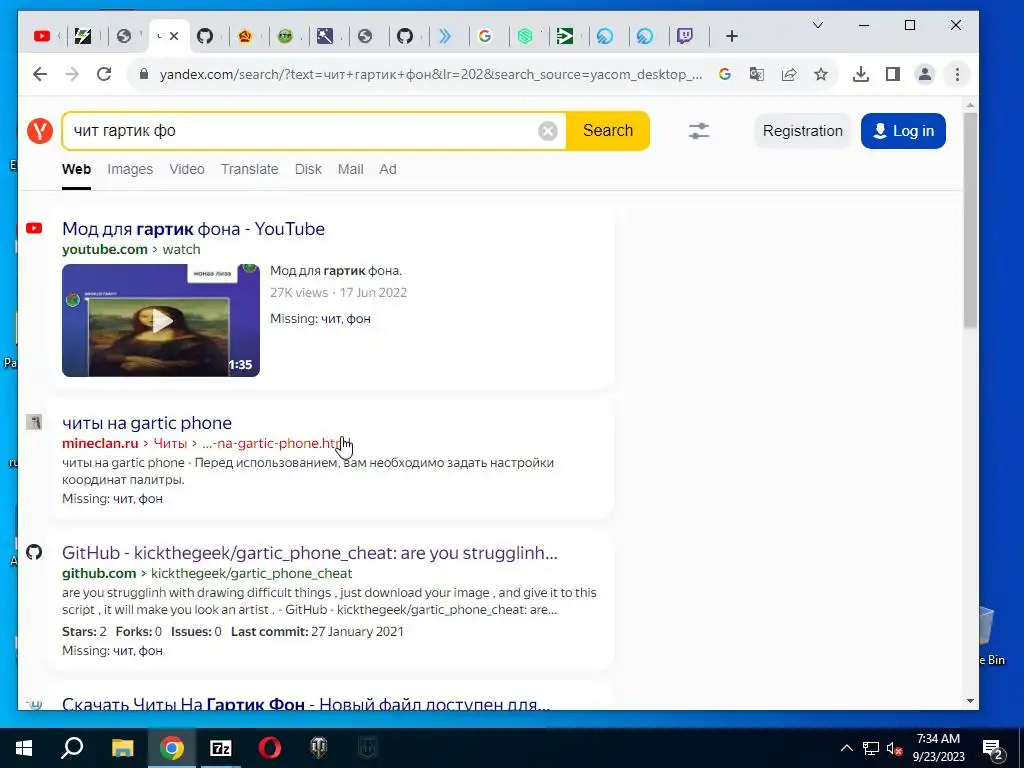
Task: Click the 'Читы' breadcrumb link
Action: (170, 443)
